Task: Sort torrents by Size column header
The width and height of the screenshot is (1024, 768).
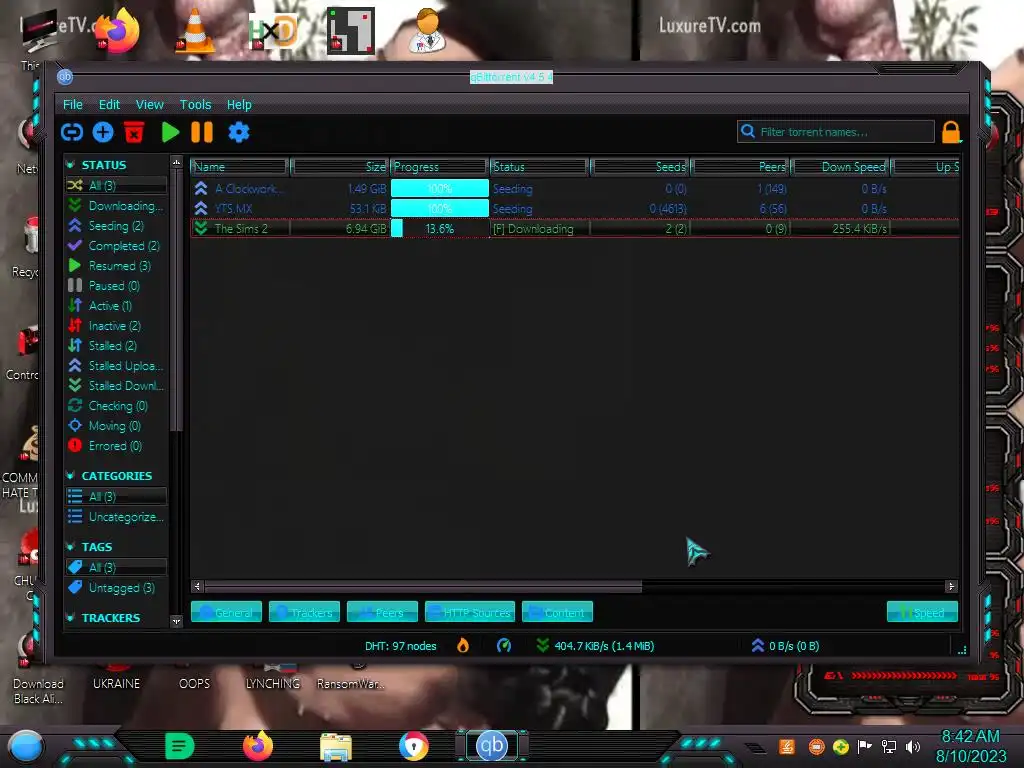Action: tap(340, 167)
